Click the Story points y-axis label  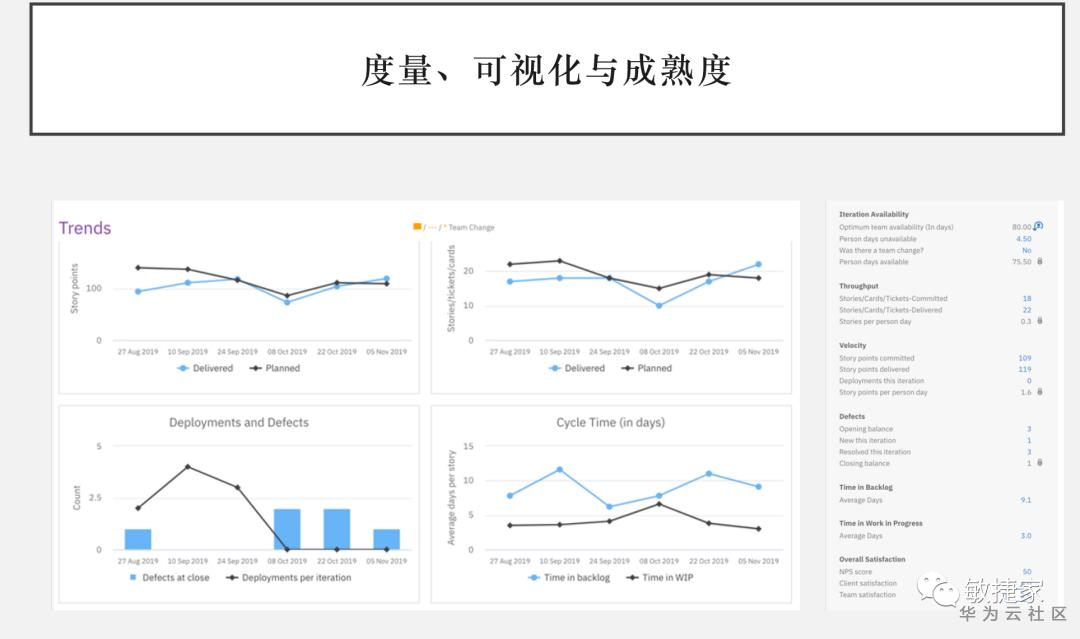pyautogui.click(x=74, y=289)
